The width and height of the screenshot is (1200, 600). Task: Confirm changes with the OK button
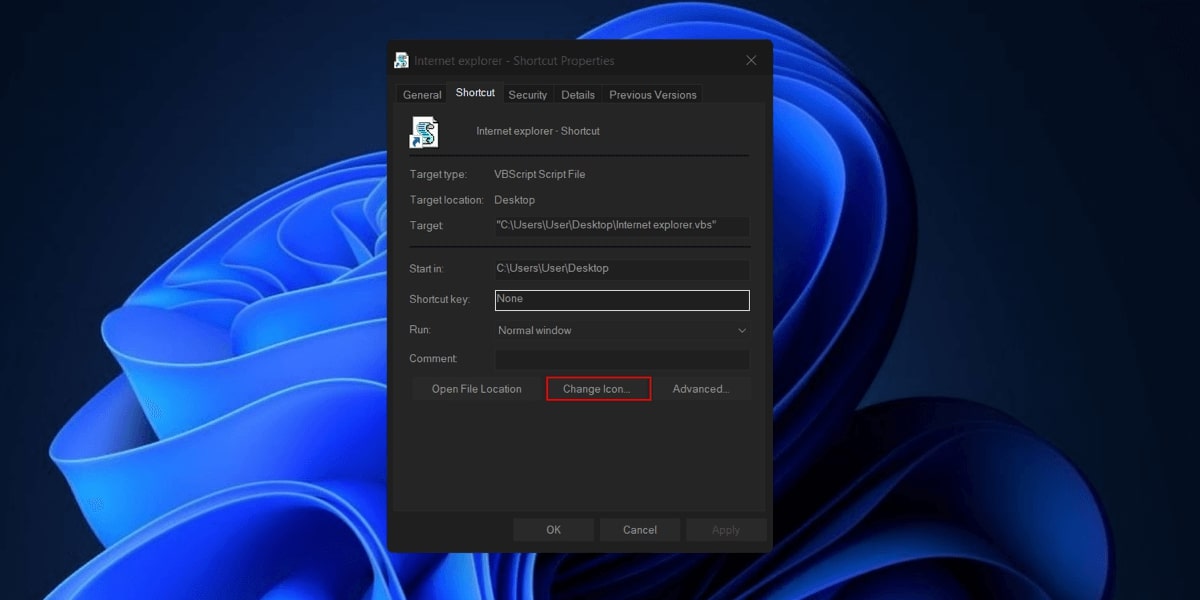point(553,529)
